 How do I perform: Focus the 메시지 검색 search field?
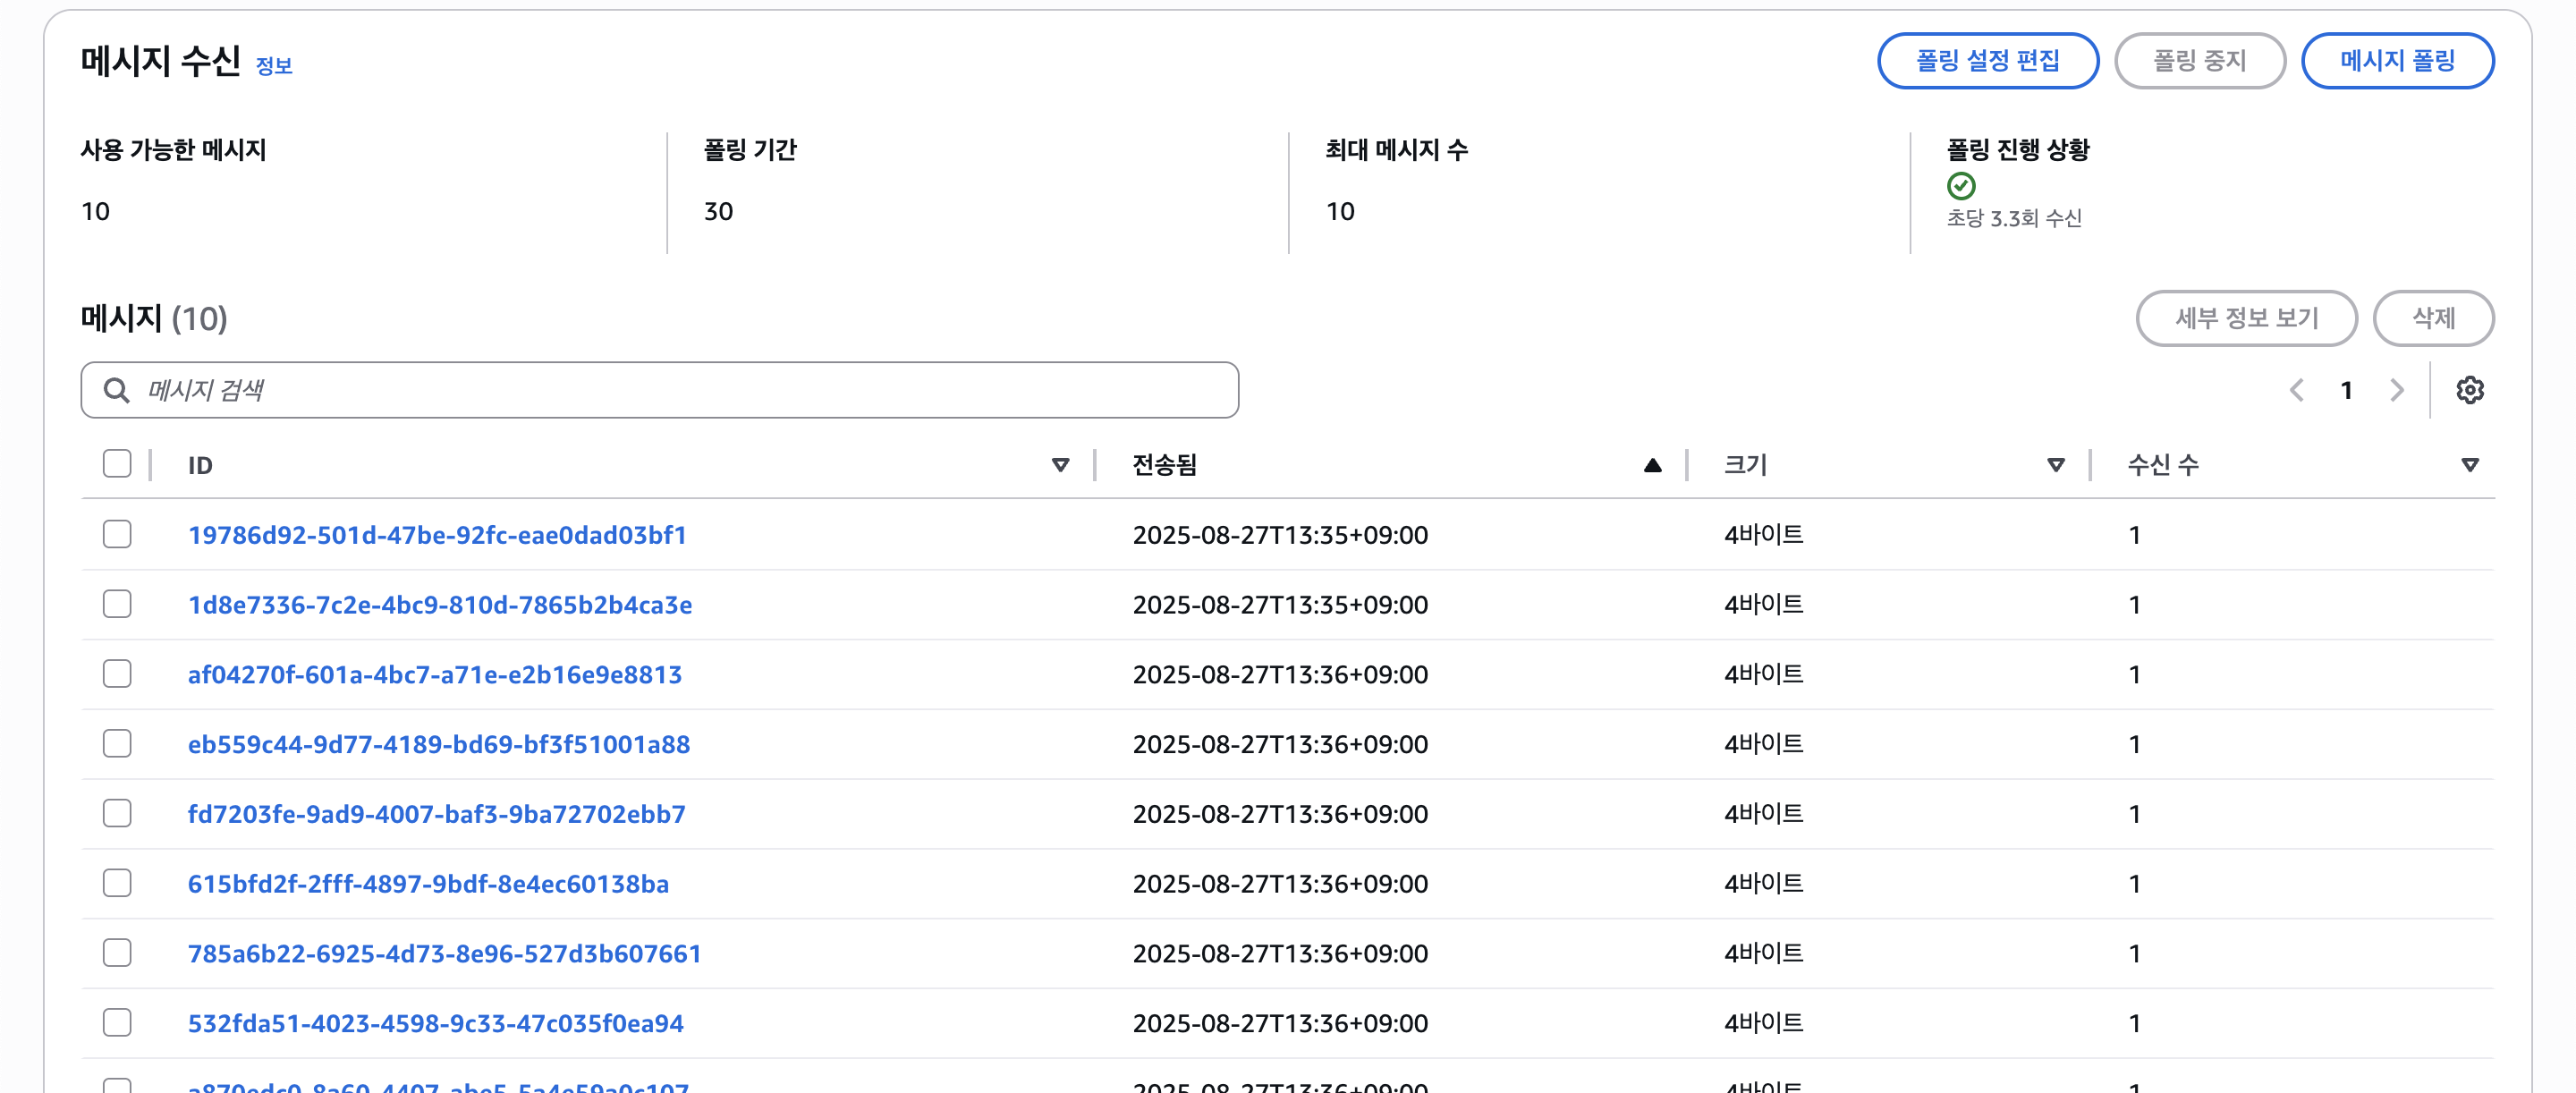(x=680, y=390)
